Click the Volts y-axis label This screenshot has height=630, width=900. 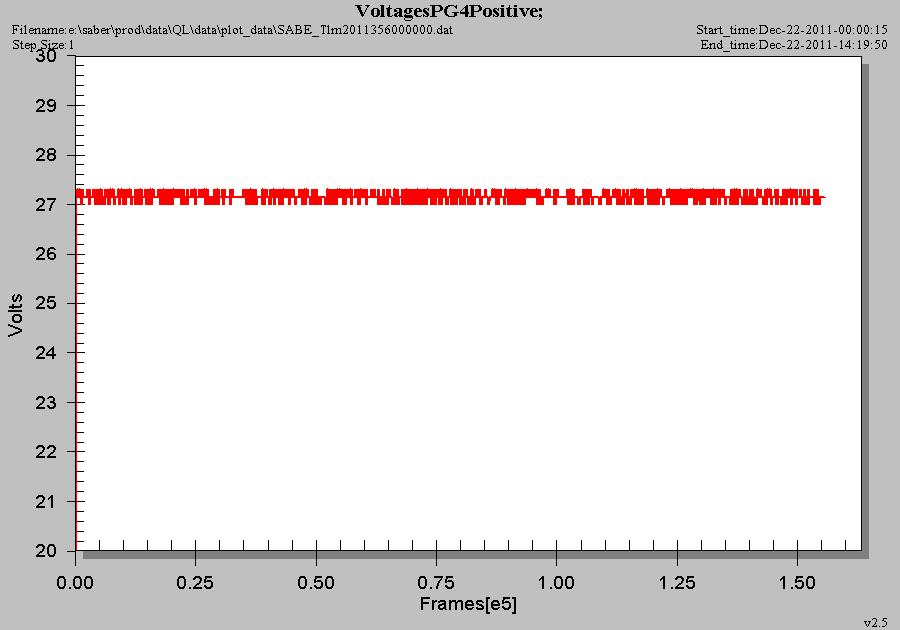click(15, 314)
